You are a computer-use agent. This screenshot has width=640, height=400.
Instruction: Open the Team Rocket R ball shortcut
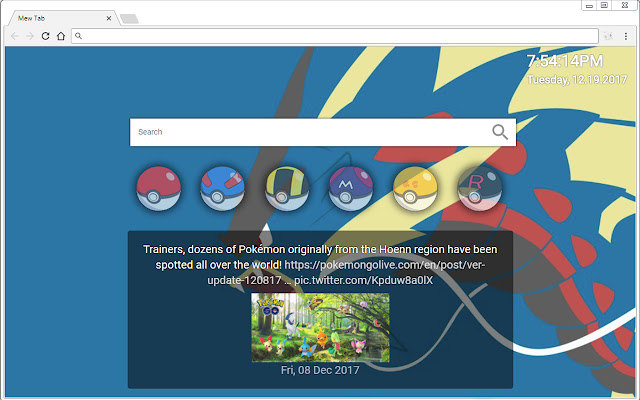[480, 188]
